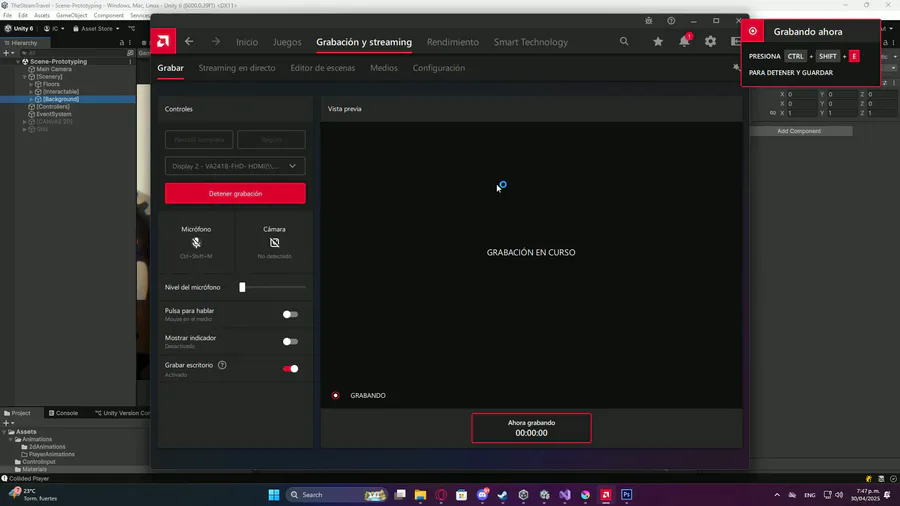This screenshot has width=900, height=506.
Task: Open the Hierarchy plus create dropdown
Action: click(9, 53)
